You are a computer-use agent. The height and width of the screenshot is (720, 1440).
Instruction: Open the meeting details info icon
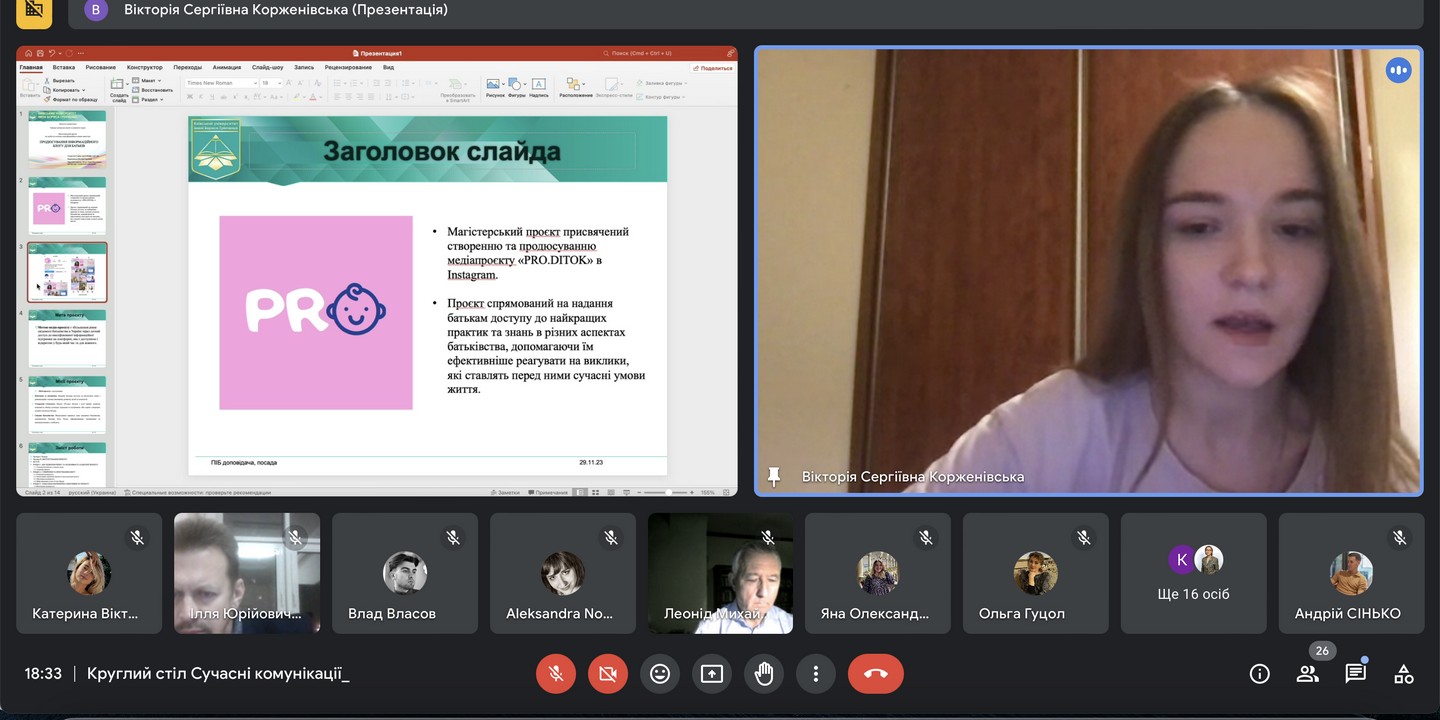[1260, 674]
